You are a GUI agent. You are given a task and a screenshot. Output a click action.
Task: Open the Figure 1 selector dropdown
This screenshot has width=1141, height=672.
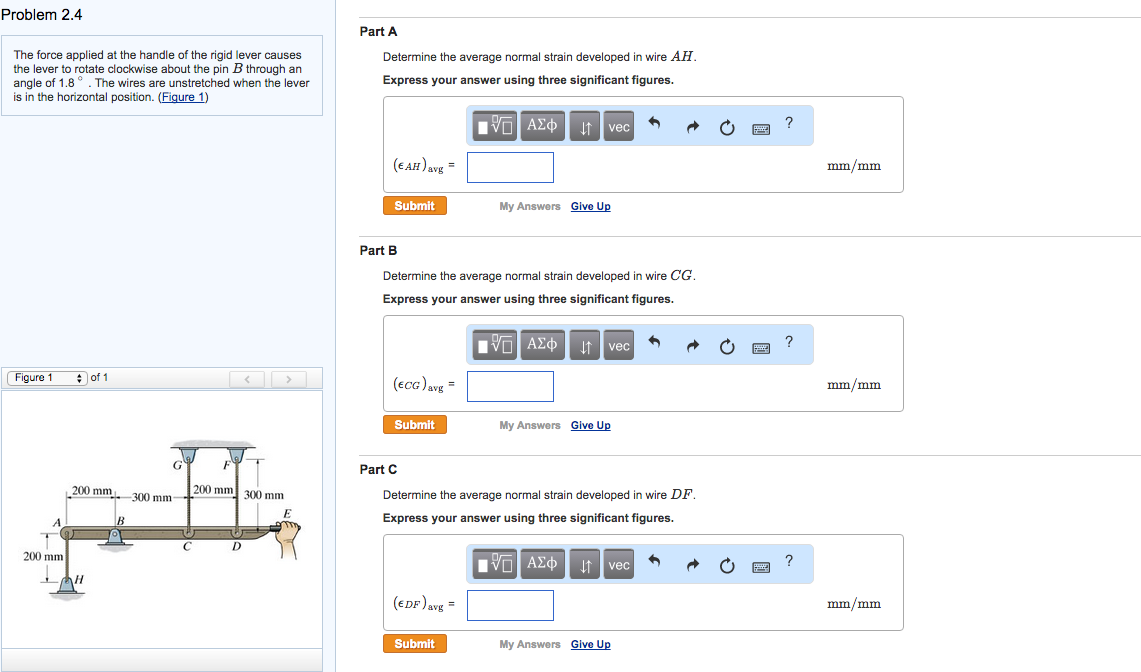tap(47, 377)
